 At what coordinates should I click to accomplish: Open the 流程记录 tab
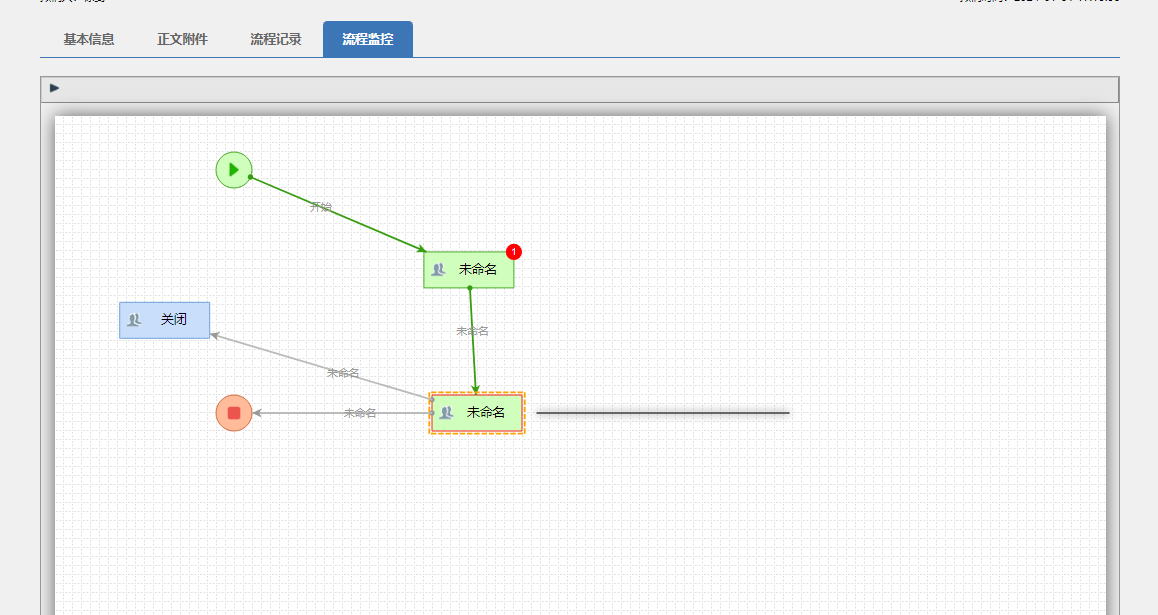click(275, 39)
